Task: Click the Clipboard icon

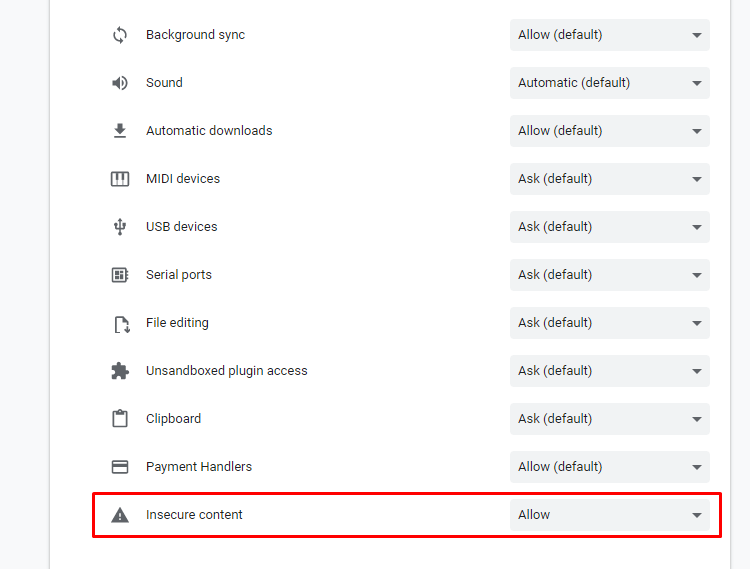Action: 120,419
